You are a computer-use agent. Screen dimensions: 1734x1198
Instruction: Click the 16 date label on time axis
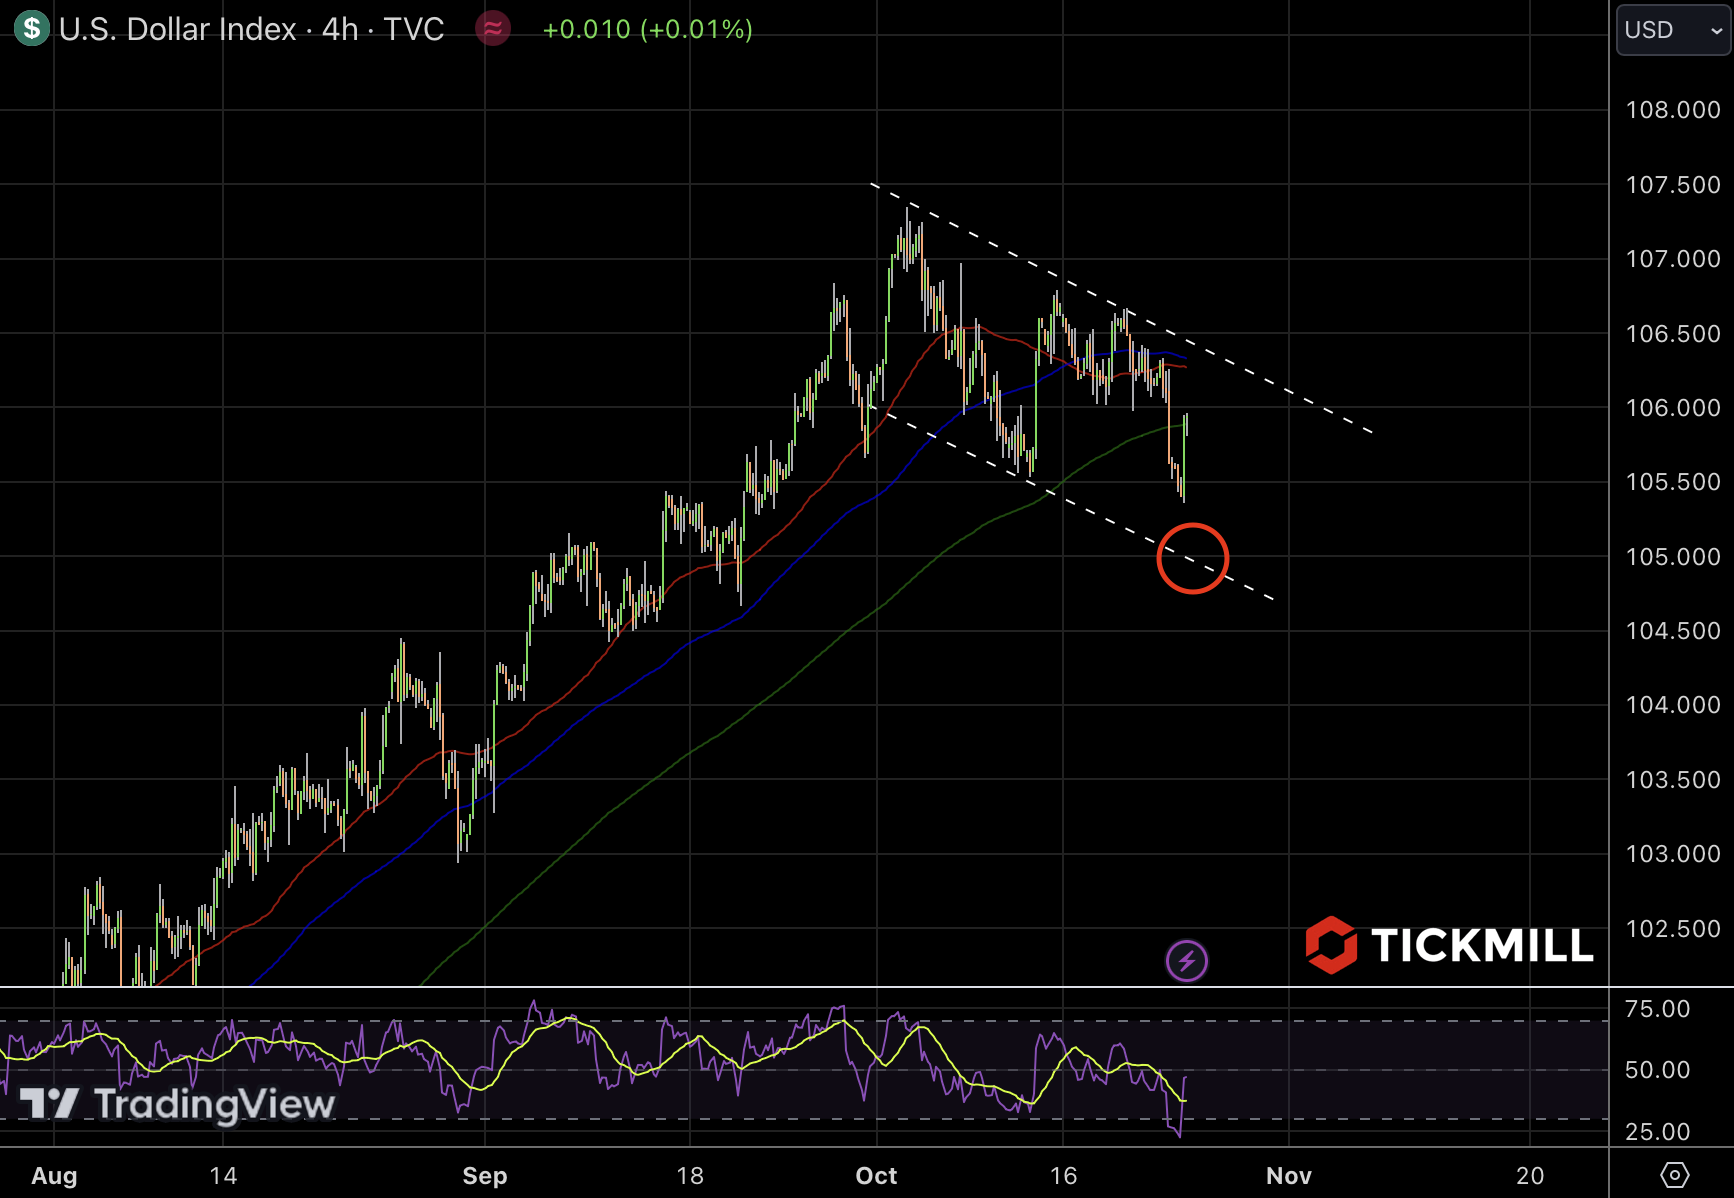coord(1063,1176)
